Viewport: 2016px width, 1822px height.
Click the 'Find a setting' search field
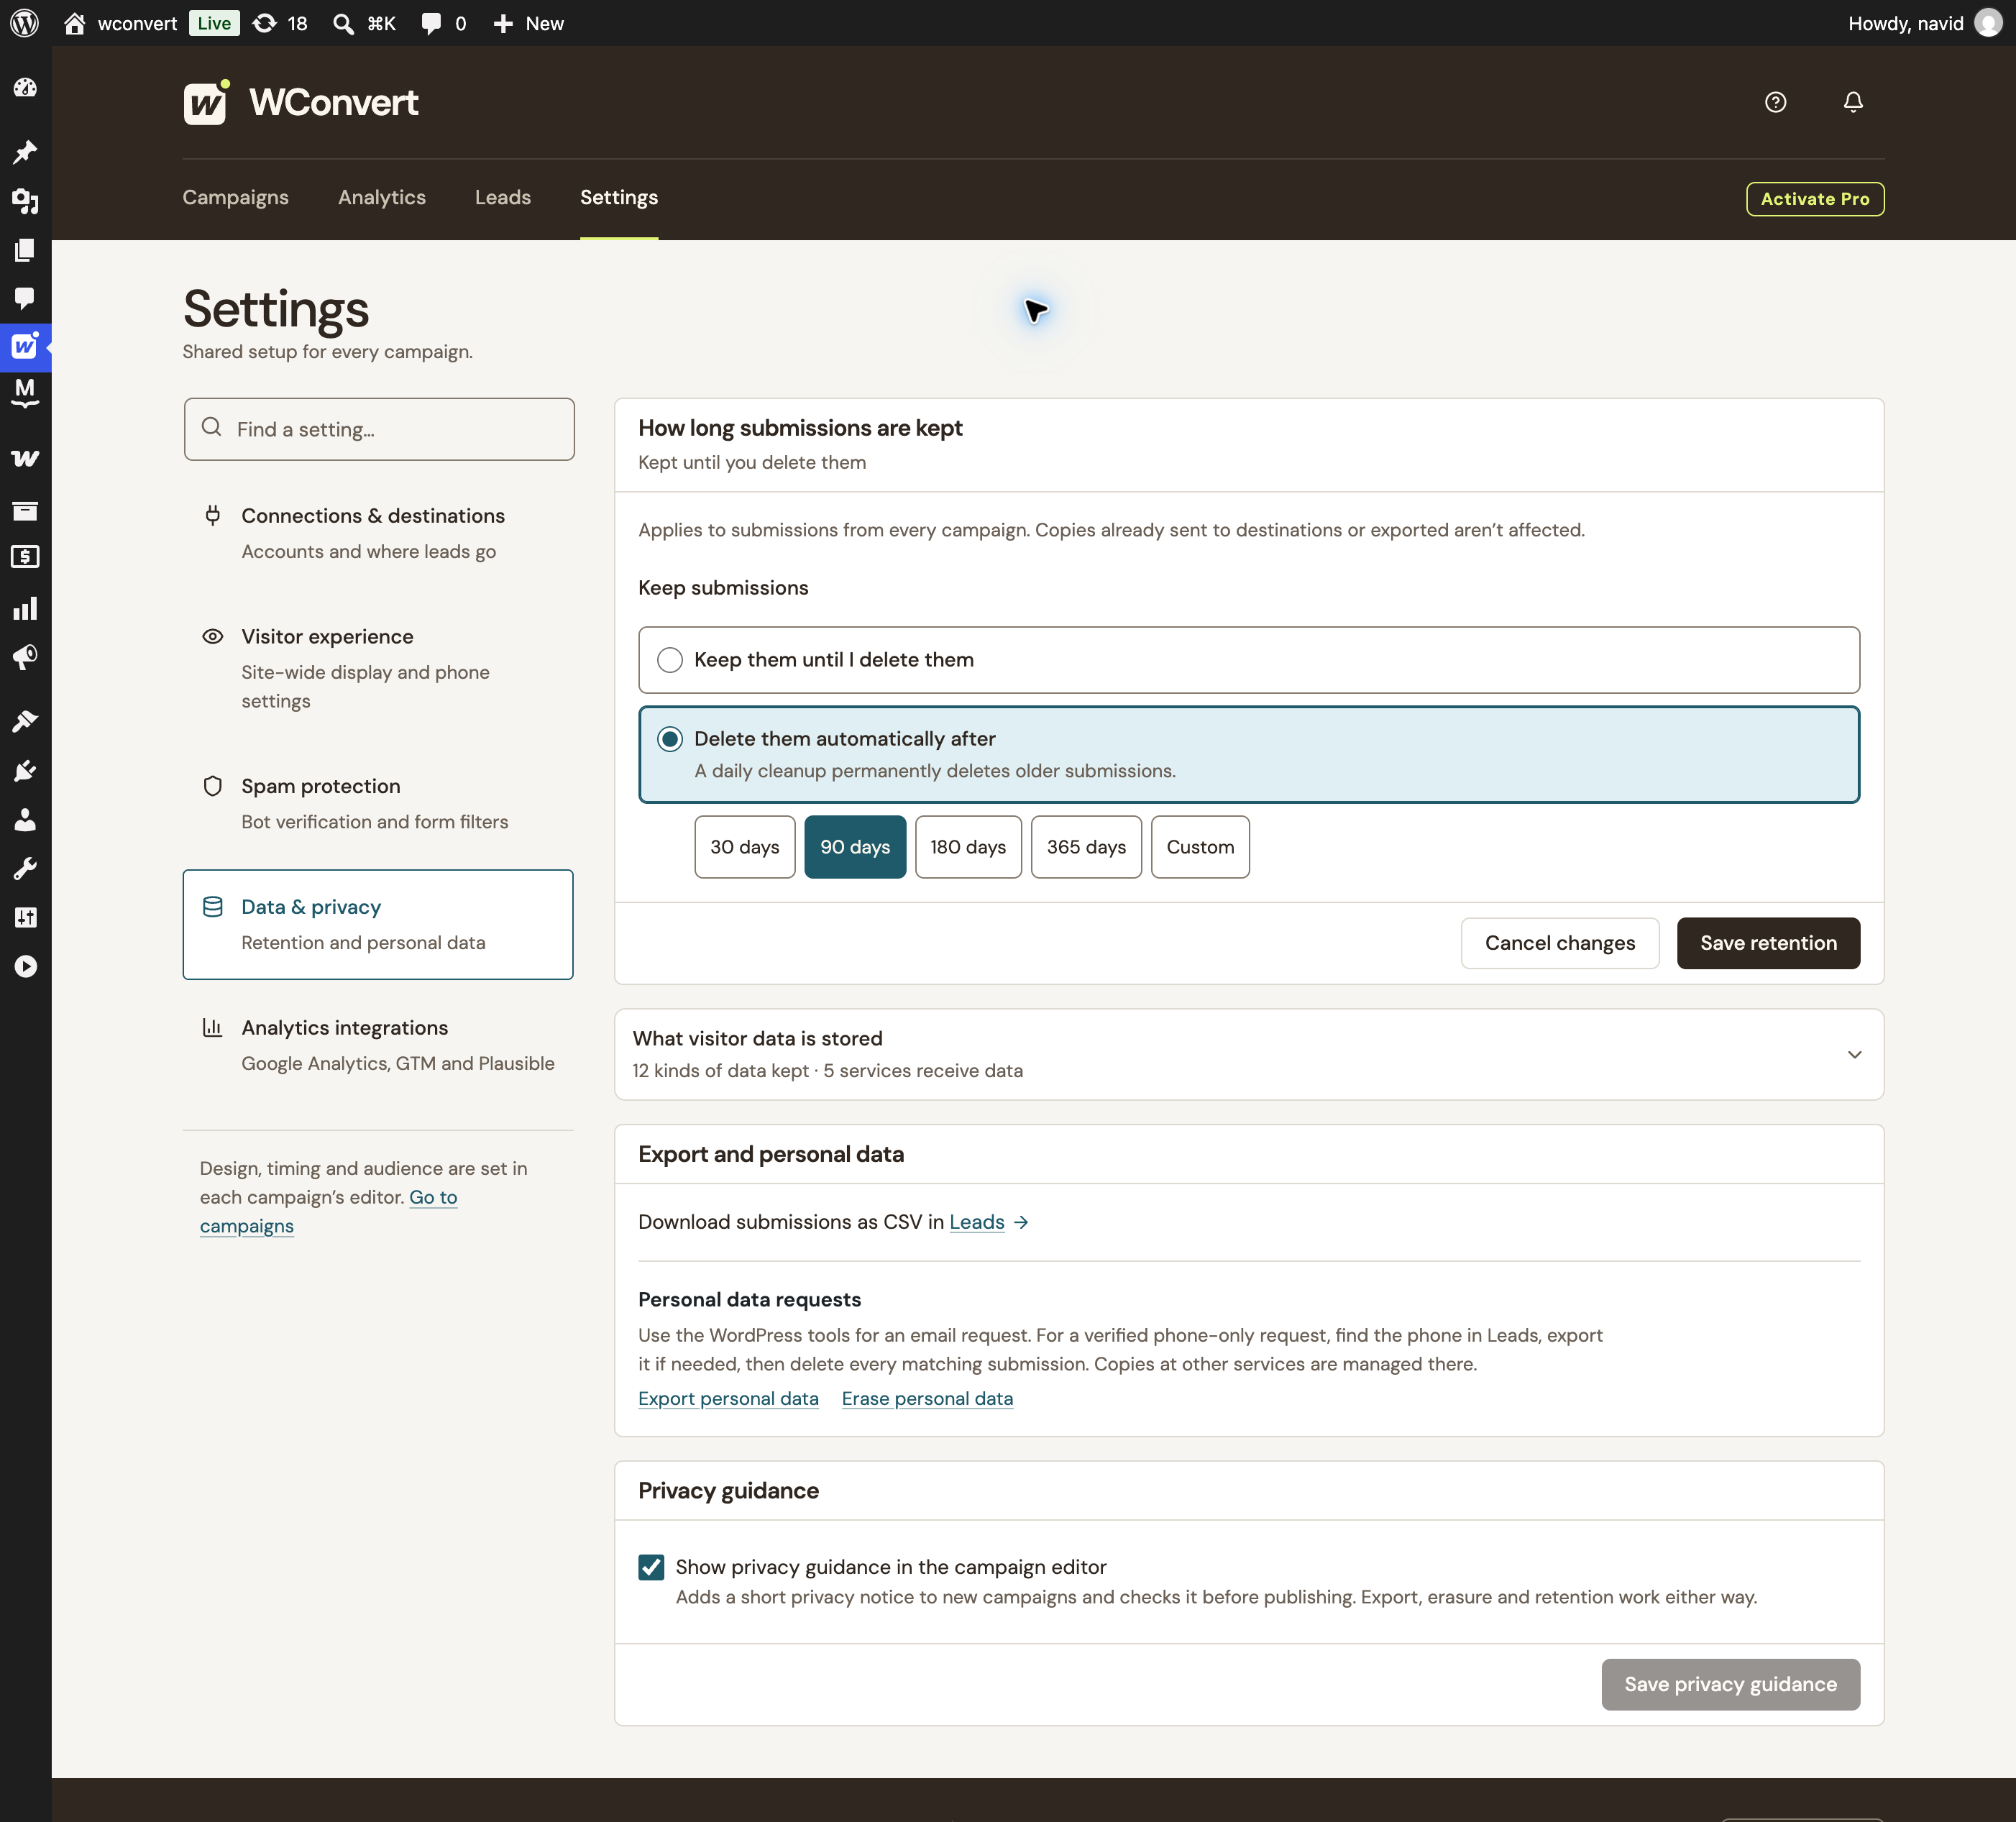379,429
